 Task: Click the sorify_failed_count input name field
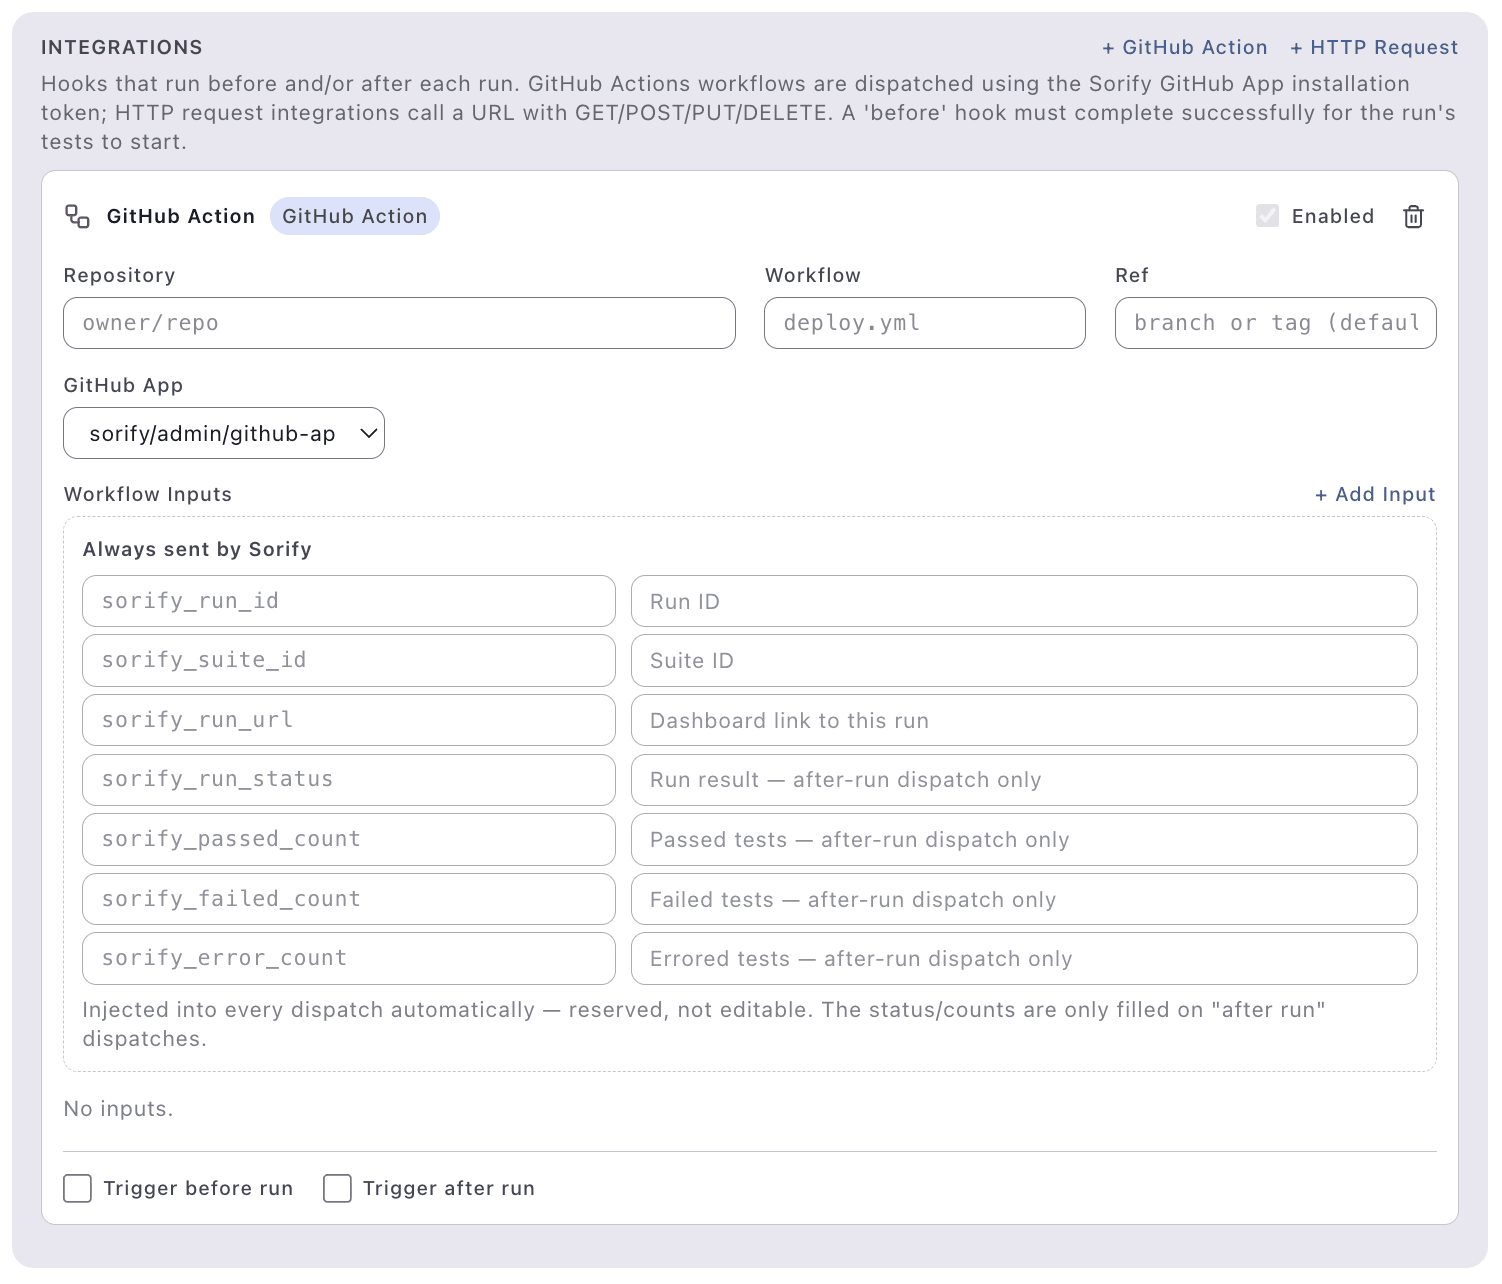point(349,899)
